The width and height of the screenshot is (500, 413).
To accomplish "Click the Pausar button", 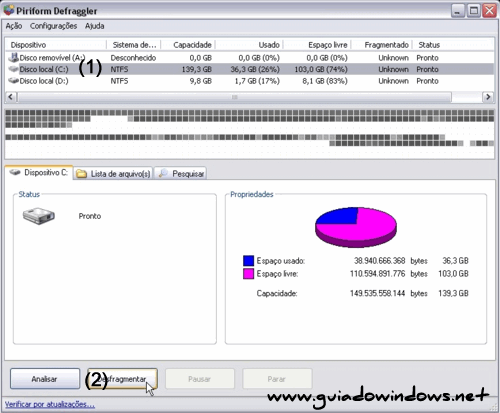I will (x=200, y=379).
